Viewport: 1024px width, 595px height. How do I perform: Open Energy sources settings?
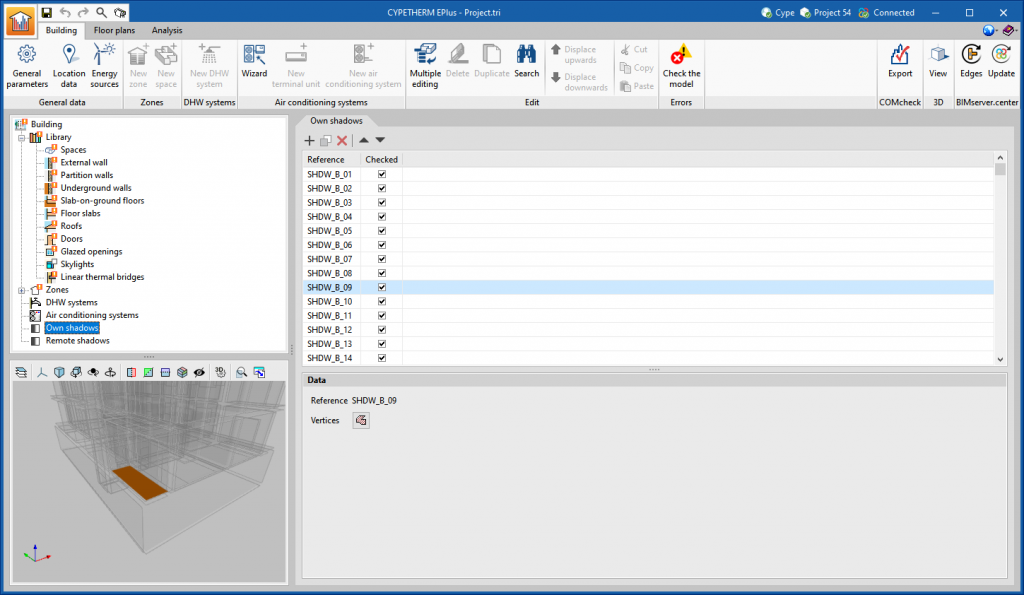104,65
